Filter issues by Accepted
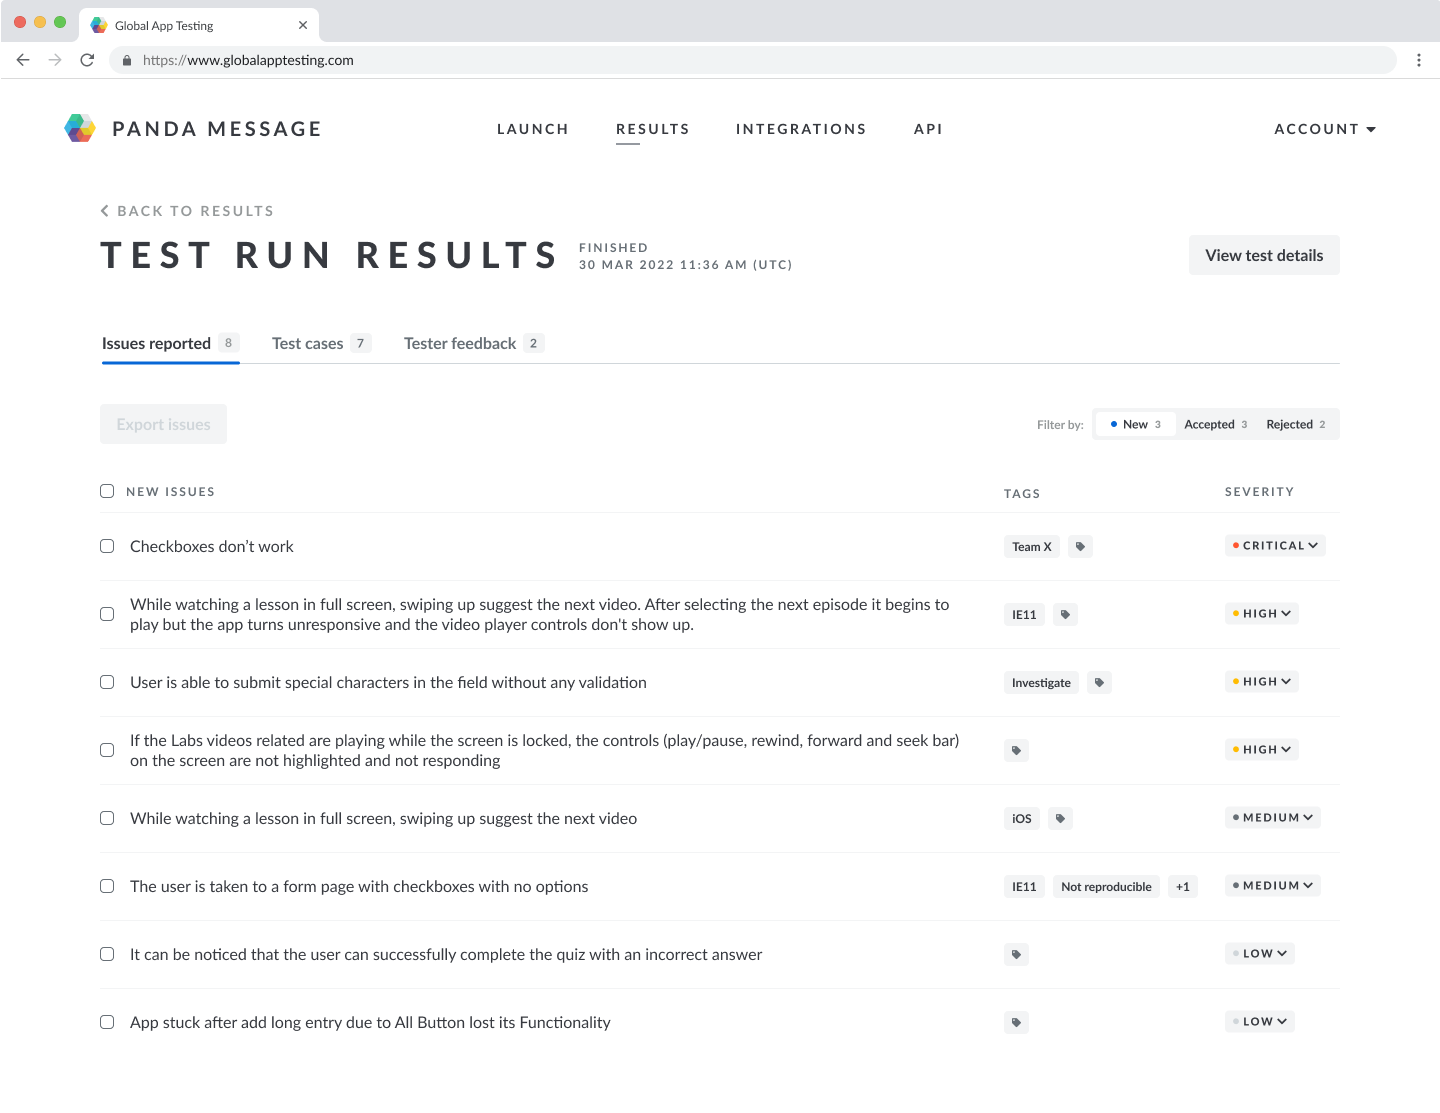 1216,424
